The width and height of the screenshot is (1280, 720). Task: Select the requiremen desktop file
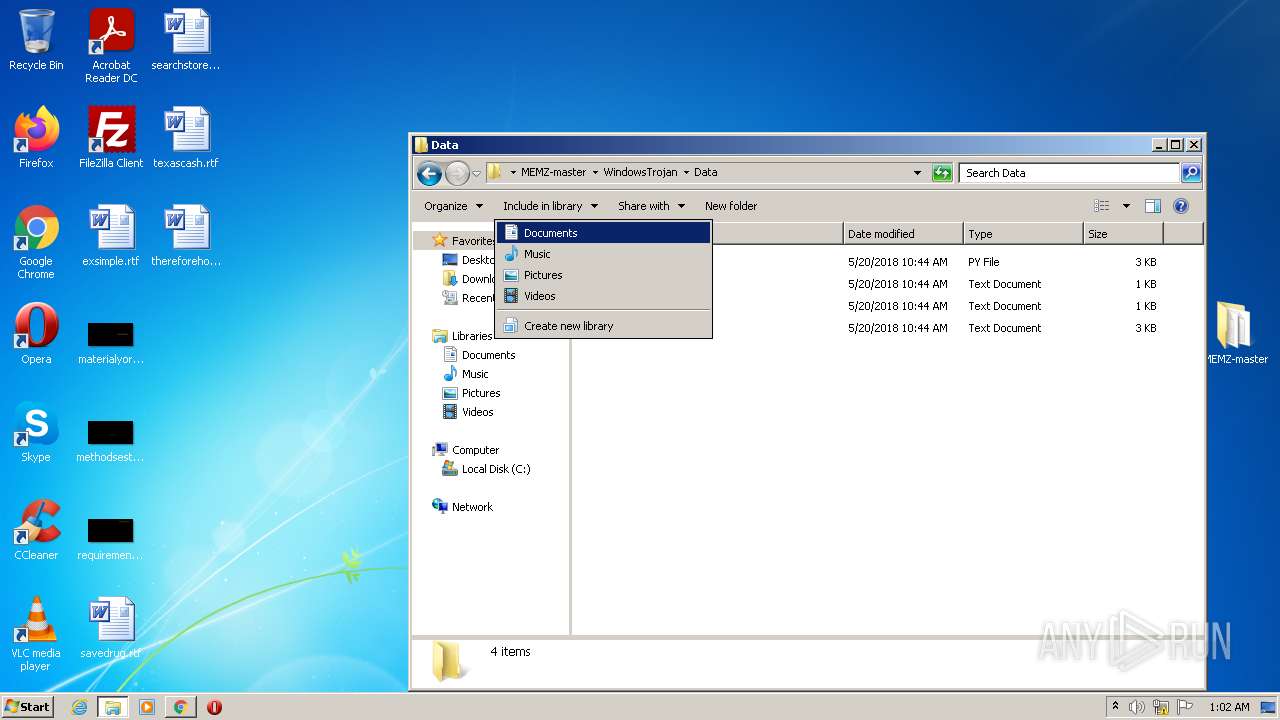[x=111, y=537]
